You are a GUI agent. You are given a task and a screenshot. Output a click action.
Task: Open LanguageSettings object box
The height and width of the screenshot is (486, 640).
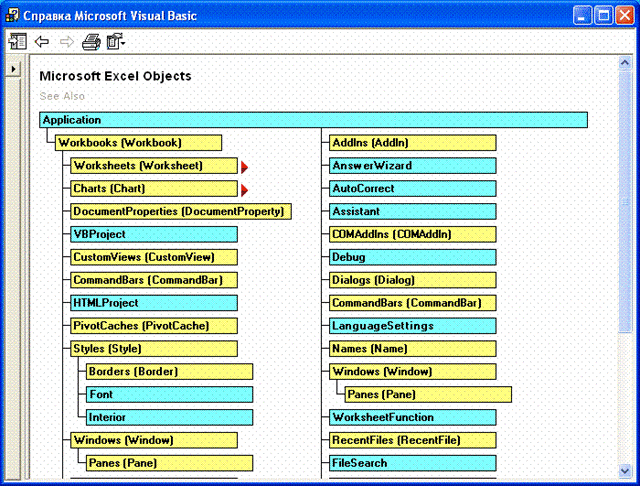[x=413, y=326]
